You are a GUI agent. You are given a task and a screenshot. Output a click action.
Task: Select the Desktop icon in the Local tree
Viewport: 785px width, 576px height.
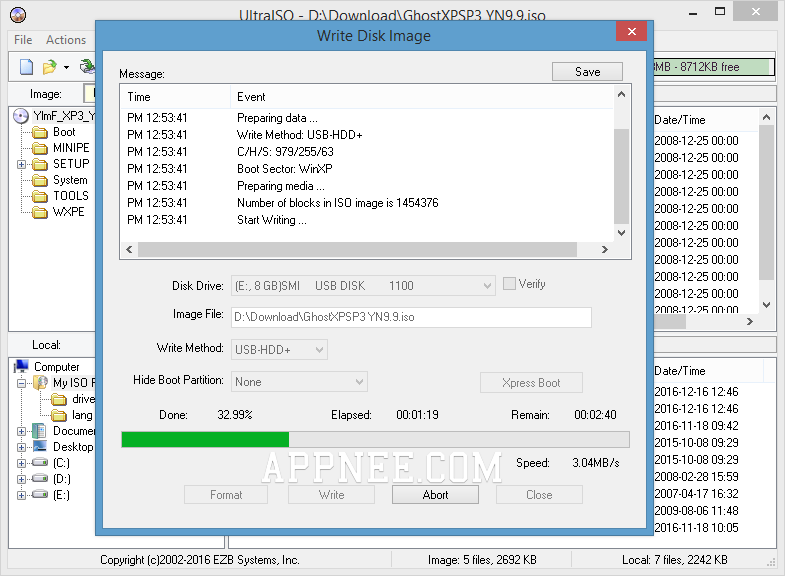coord(40,447)
